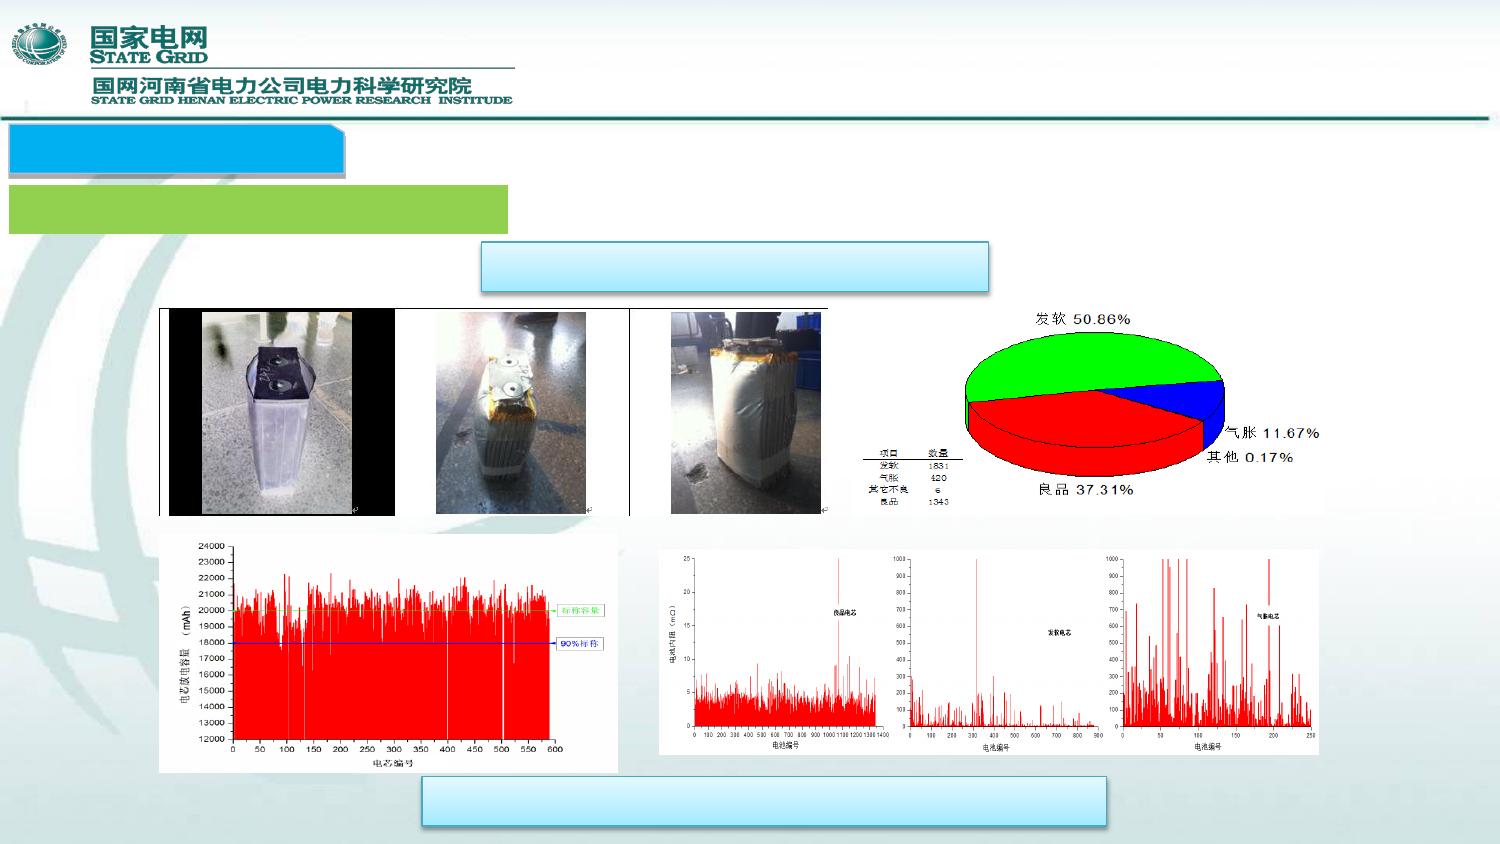Click the 良品电芯 label inside its chart
The width and height of the screenshot is (1500, 844).
845,612
